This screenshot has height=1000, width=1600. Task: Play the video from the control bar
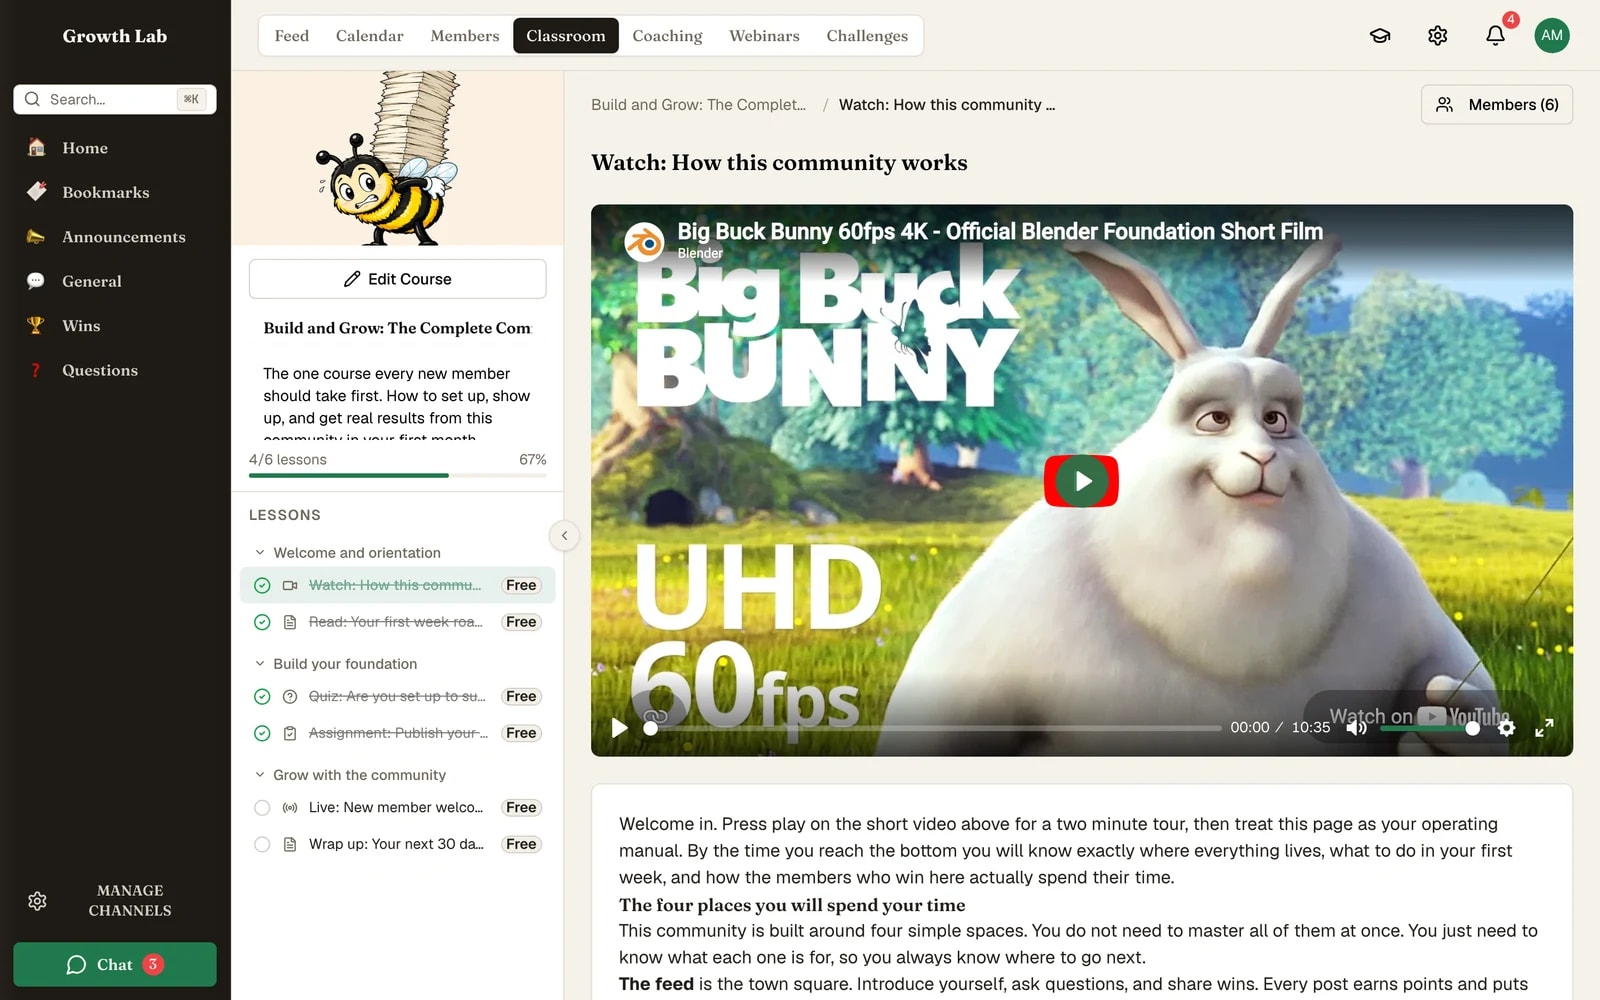tap(620, 728)
